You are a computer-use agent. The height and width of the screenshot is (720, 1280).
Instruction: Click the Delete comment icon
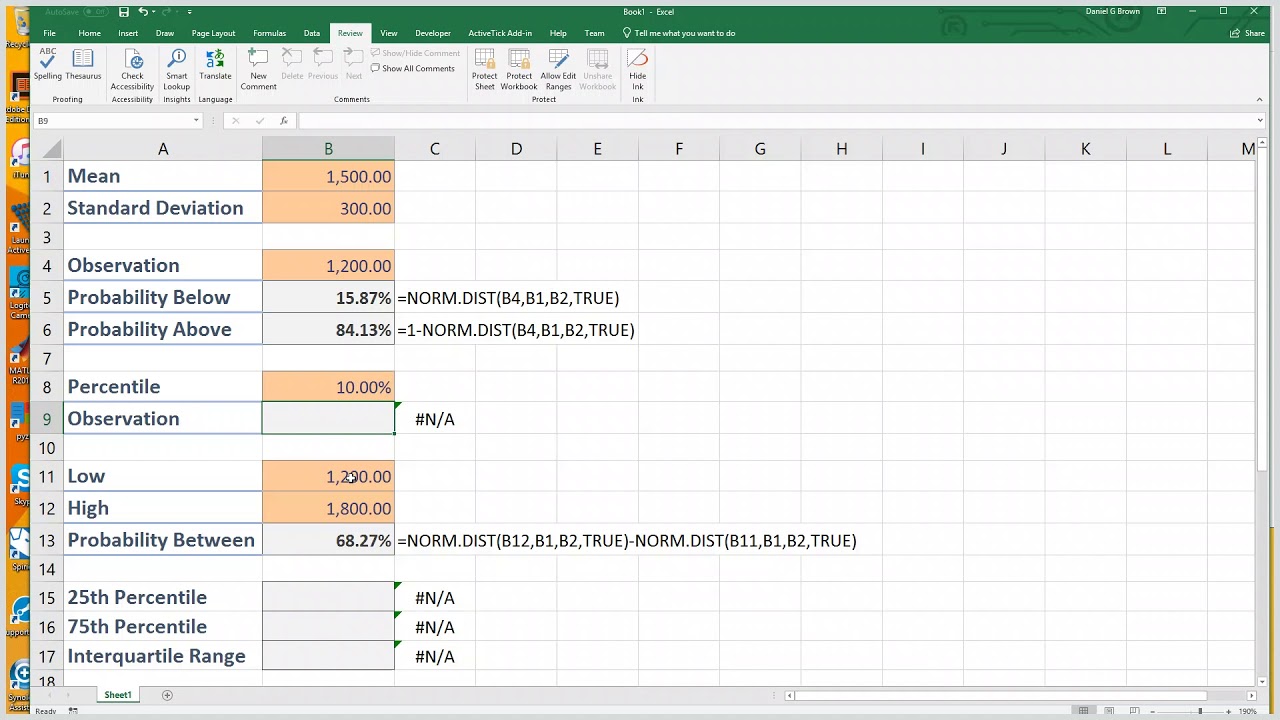(x=292, y=65)
